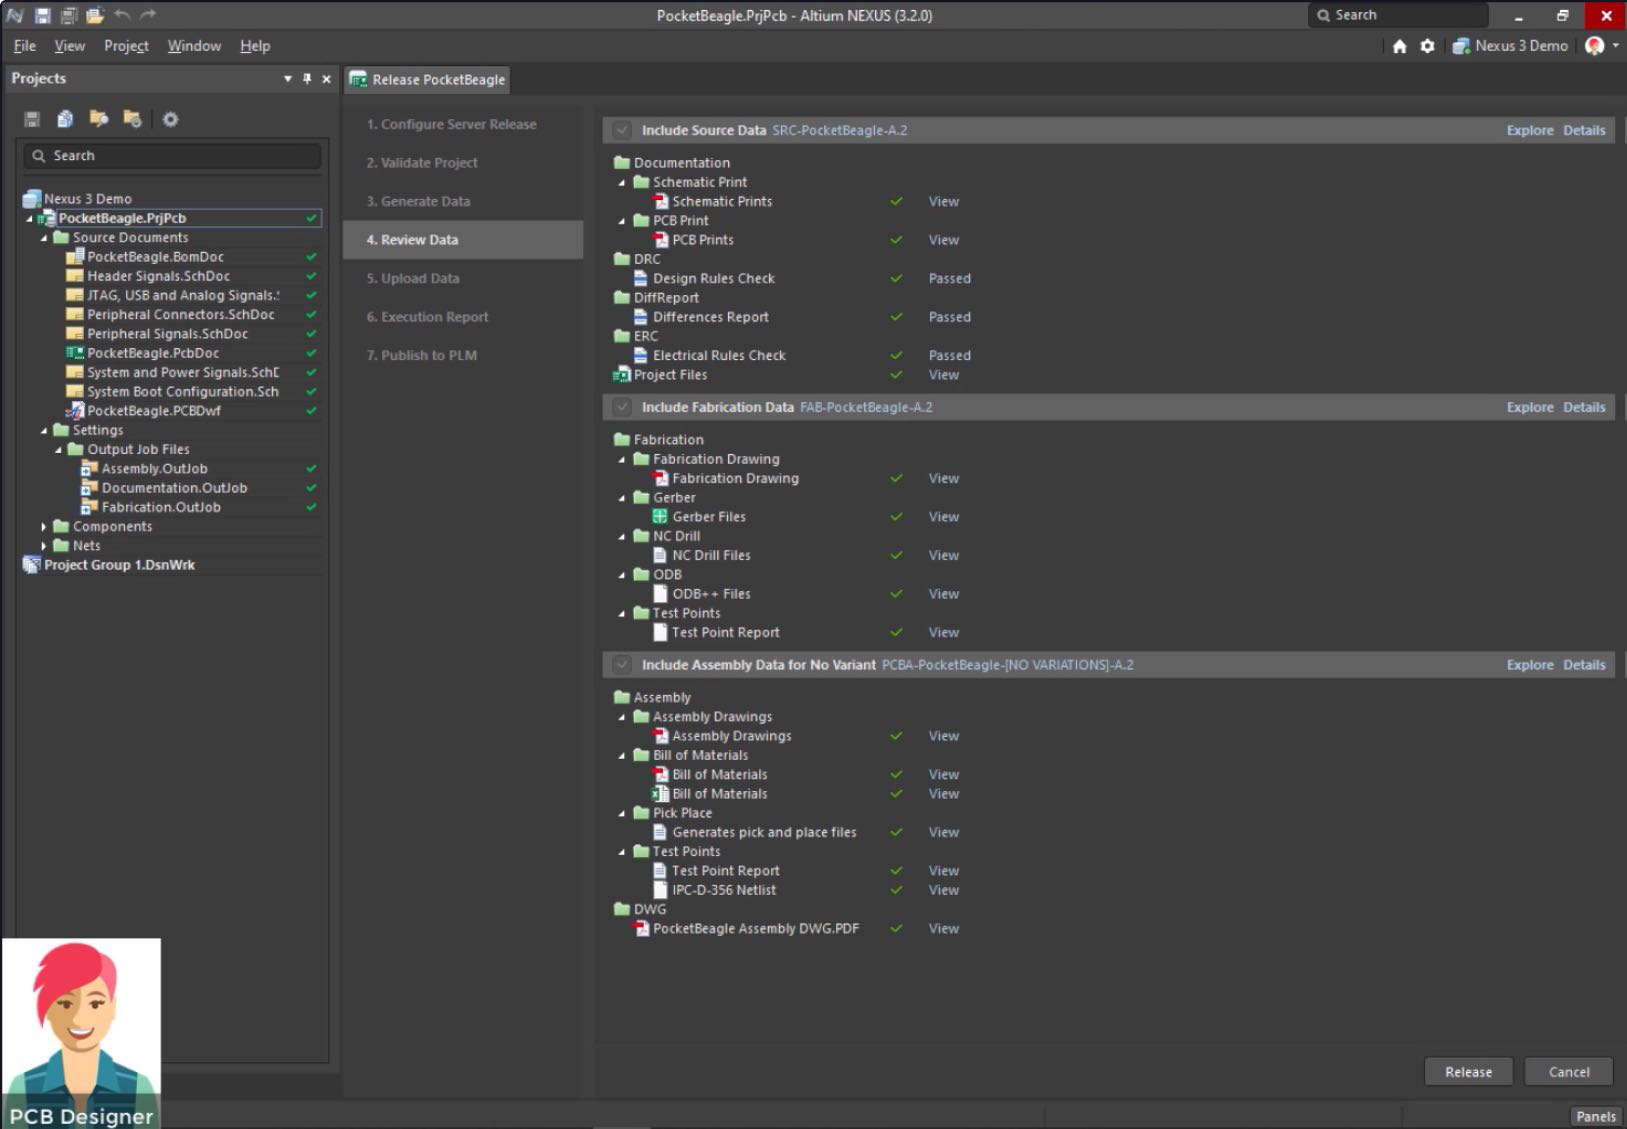Image resolution: width=1627 pixels, height=1129 pixels.
Task: Open the Project menu
Action: pyautogui.click(x=125, y=46)
